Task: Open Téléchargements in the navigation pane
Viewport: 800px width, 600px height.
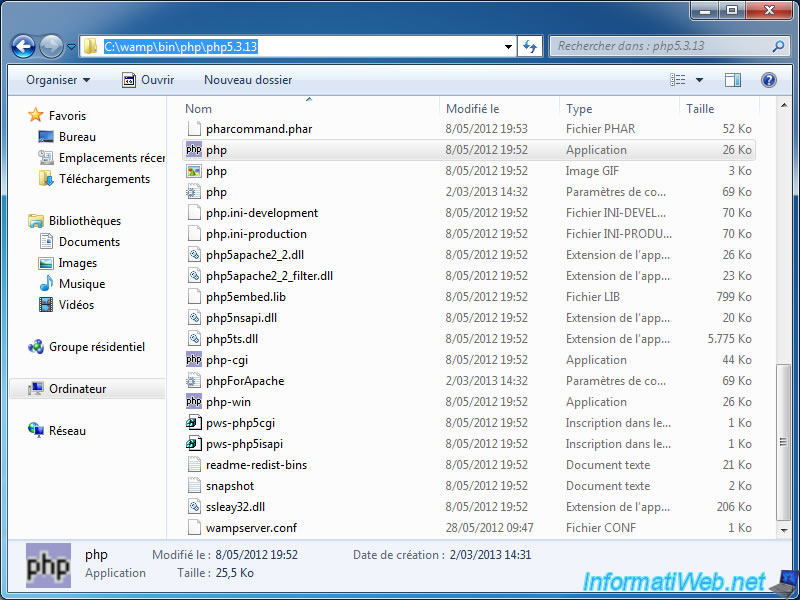Action: [104, 179]
